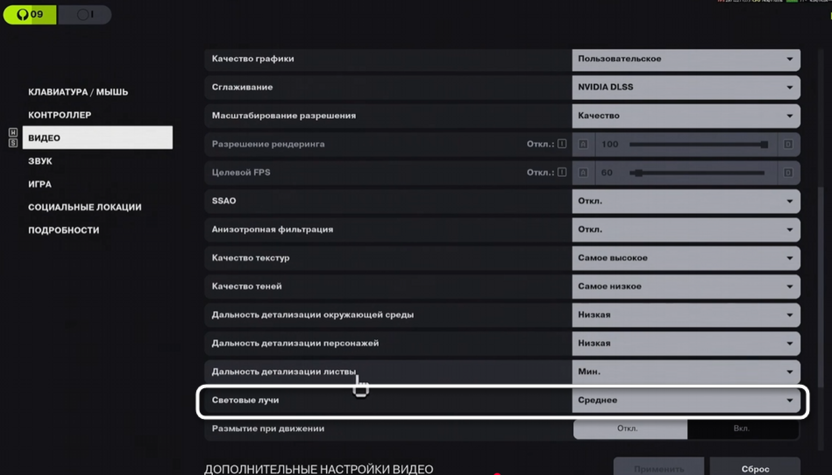
Task: Set Размытие при движении to Вкл.
Action: pyautogui.click(x=743, y=429)
